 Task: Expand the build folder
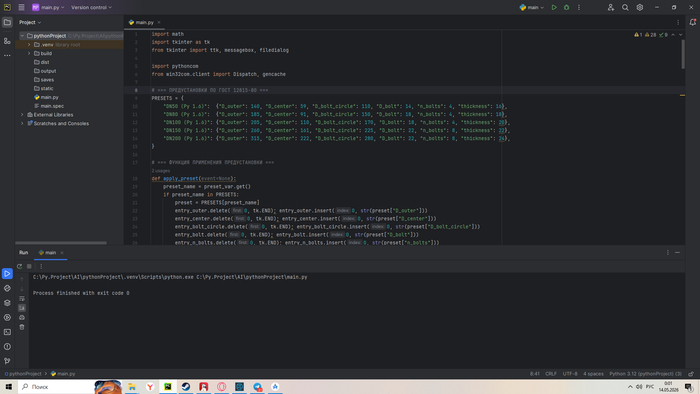coord(29,54)
